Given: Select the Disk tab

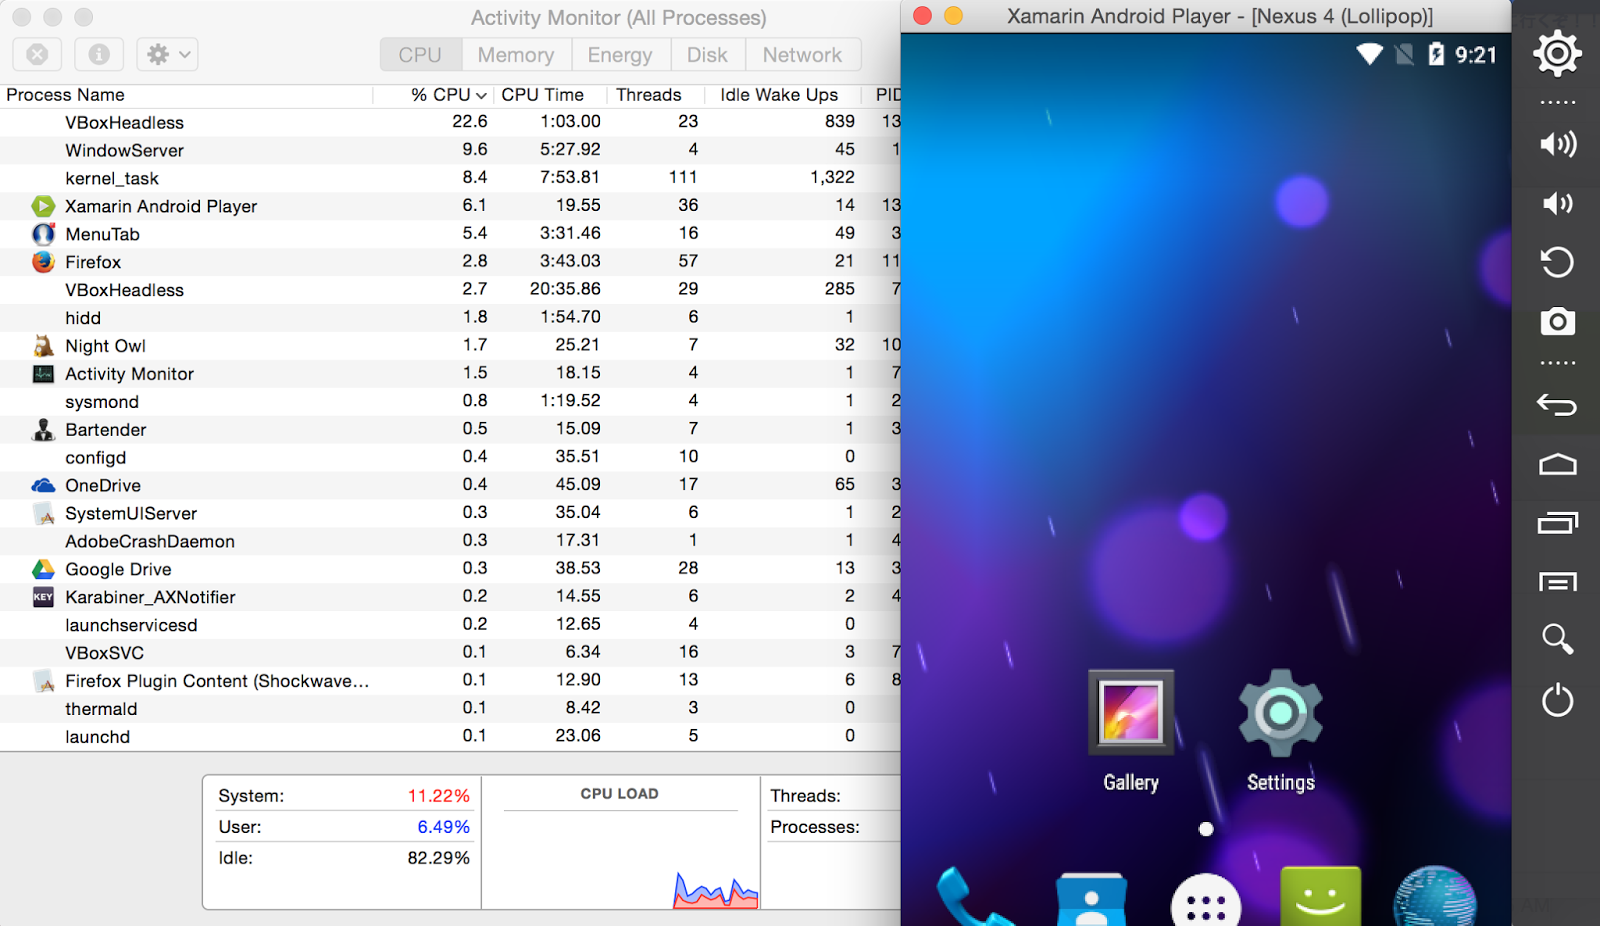Looking at the screenshot, I should (707, 55).
